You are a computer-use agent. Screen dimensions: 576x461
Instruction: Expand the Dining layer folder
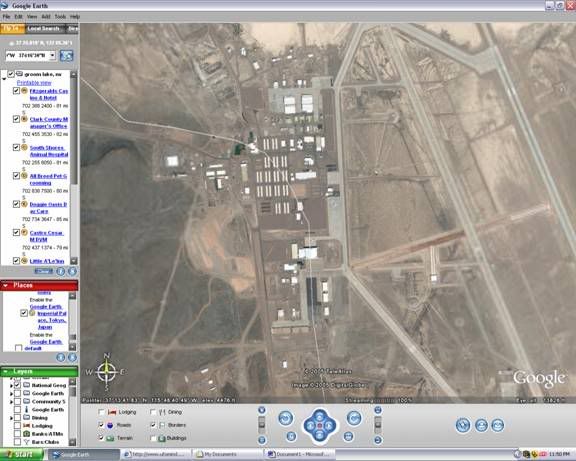tap(11, 418)
